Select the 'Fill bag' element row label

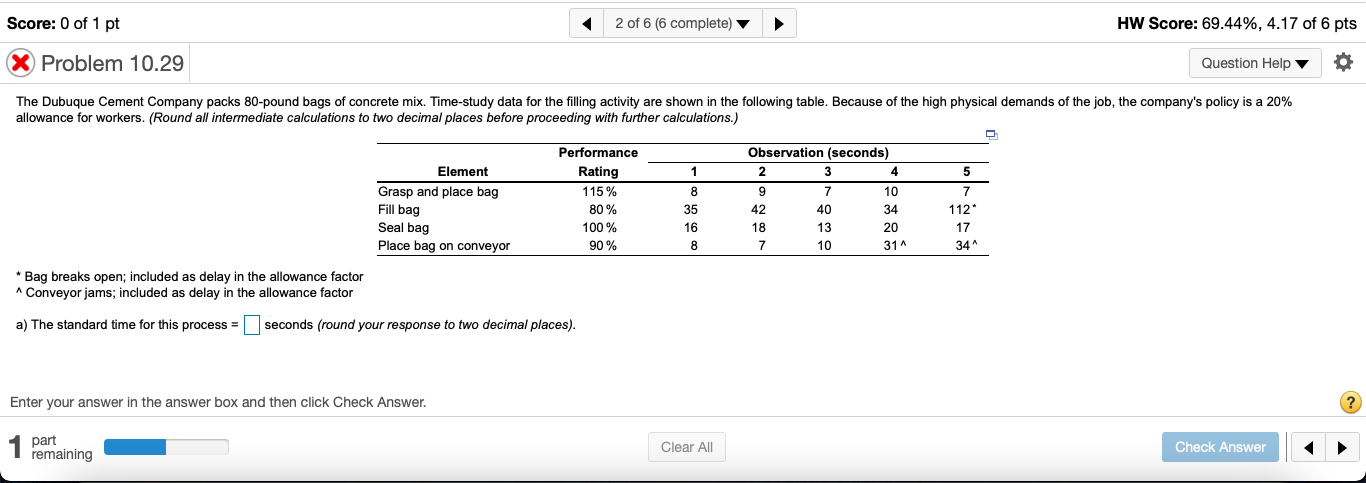[x=399, y=210]
